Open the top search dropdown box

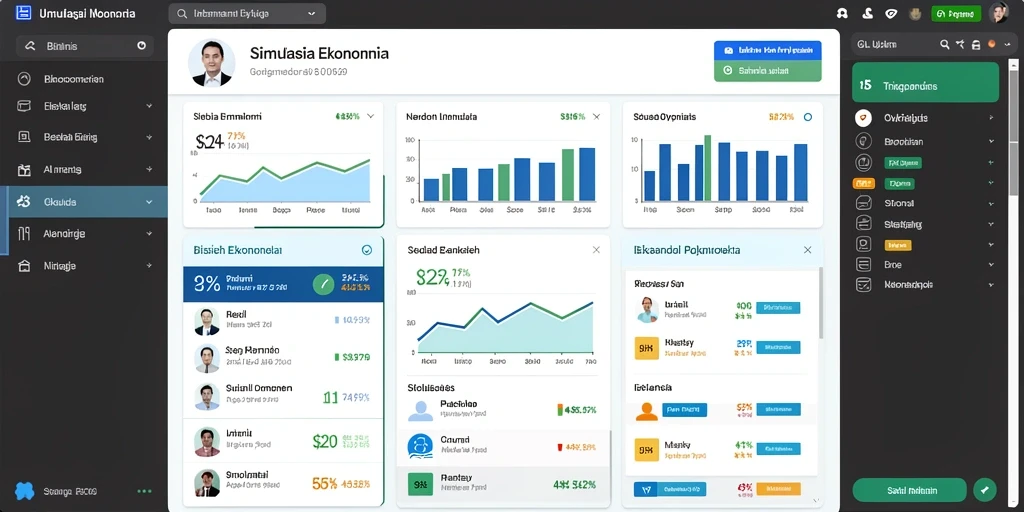247,13
